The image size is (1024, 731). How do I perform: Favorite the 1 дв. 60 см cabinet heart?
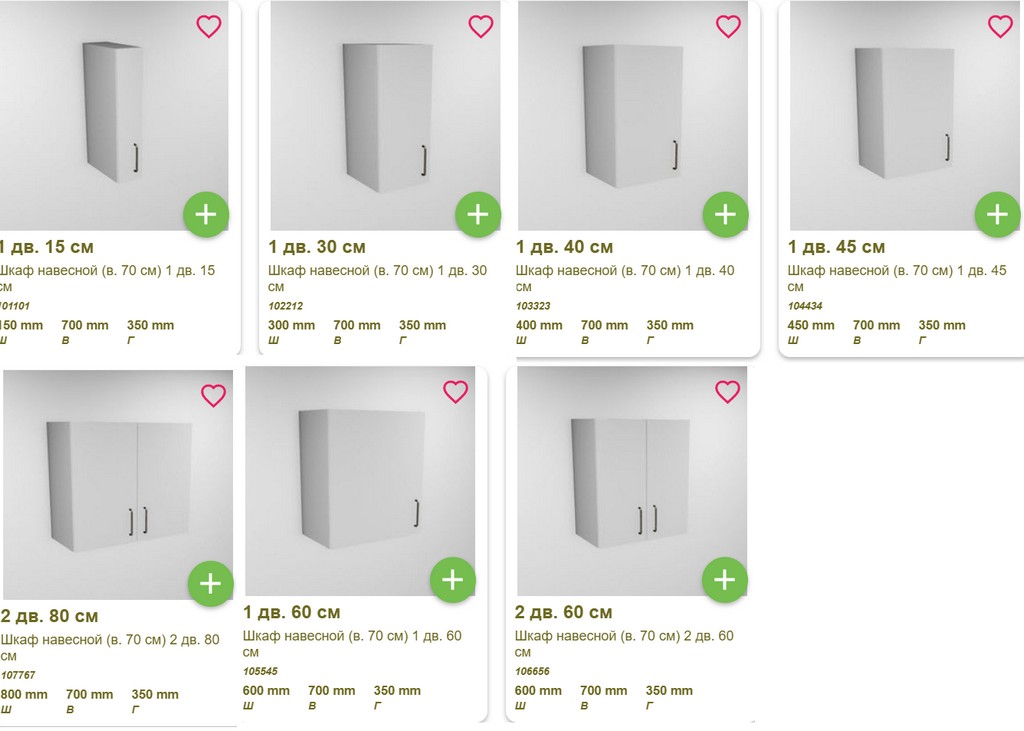click(455, 392)
